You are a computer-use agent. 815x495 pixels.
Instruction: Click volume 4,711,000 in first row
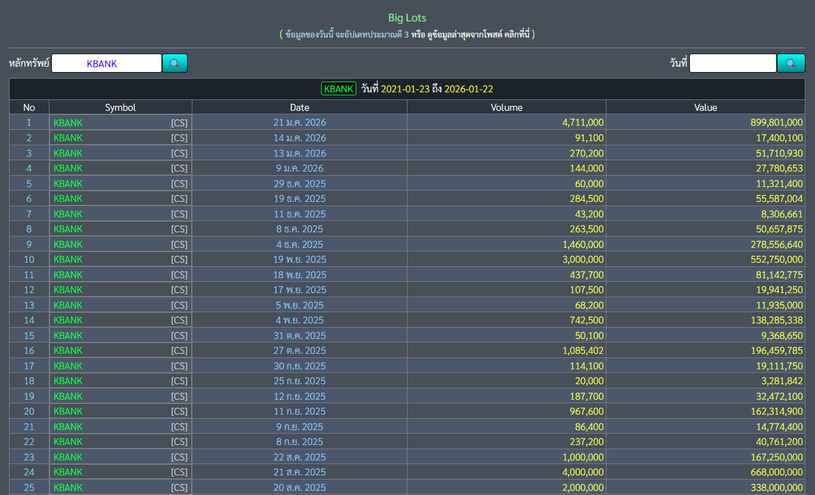(x=576, y=122)
